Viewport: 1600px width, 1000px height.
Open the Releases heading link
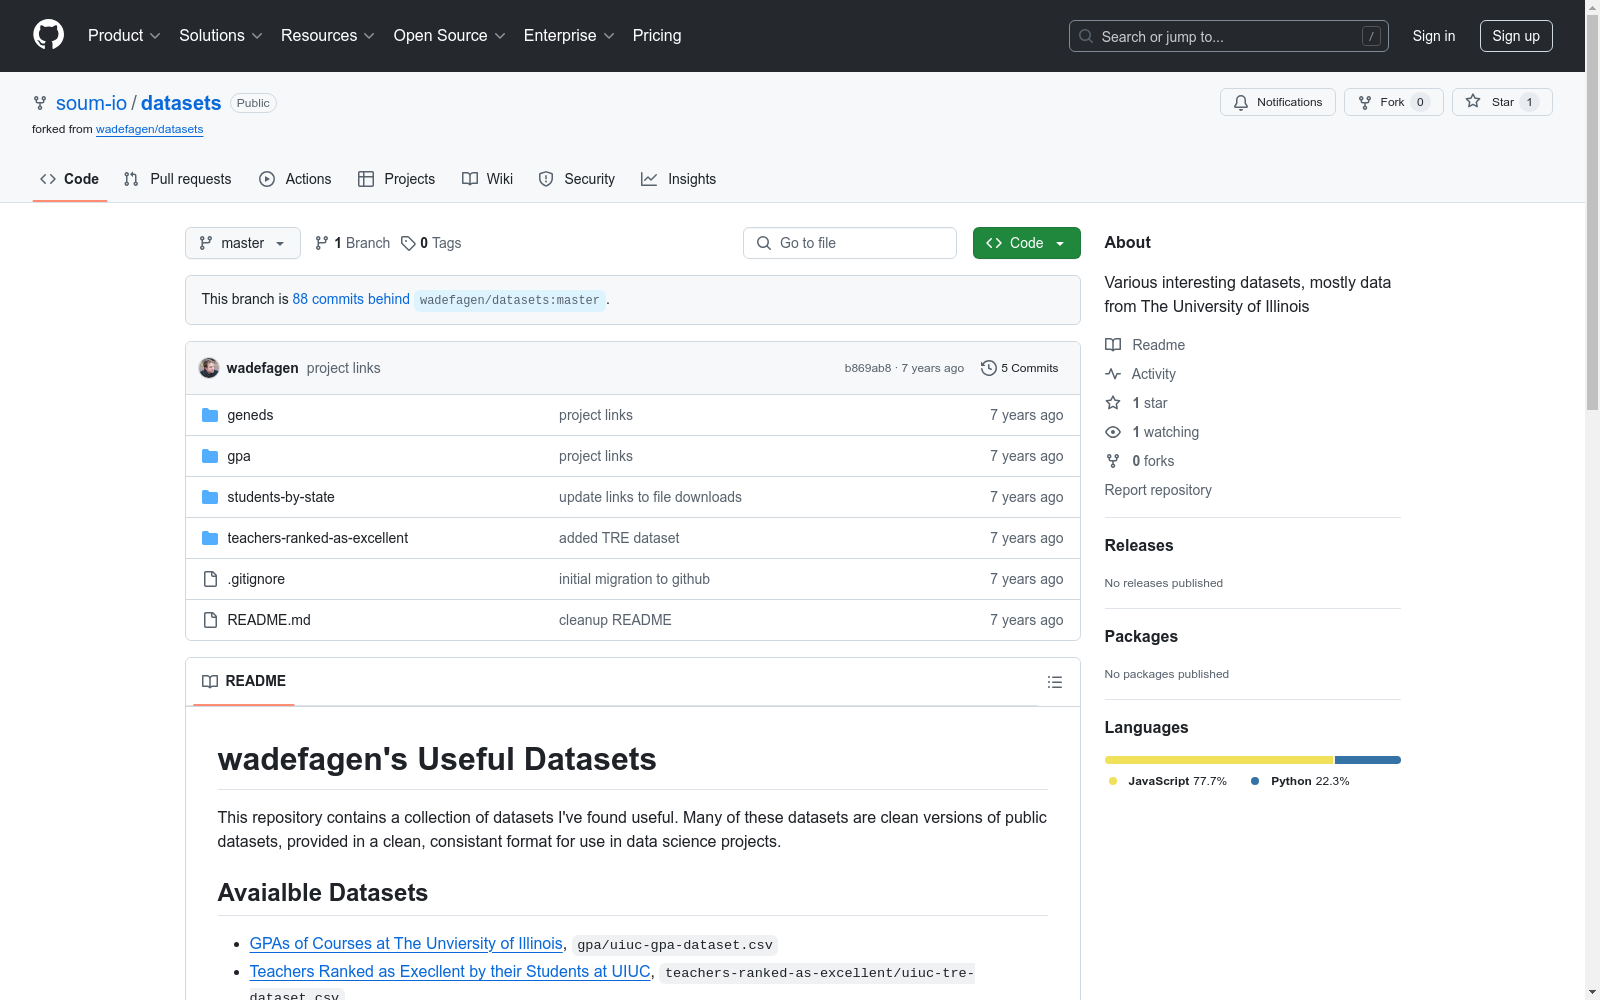(x=1138, y=545)
